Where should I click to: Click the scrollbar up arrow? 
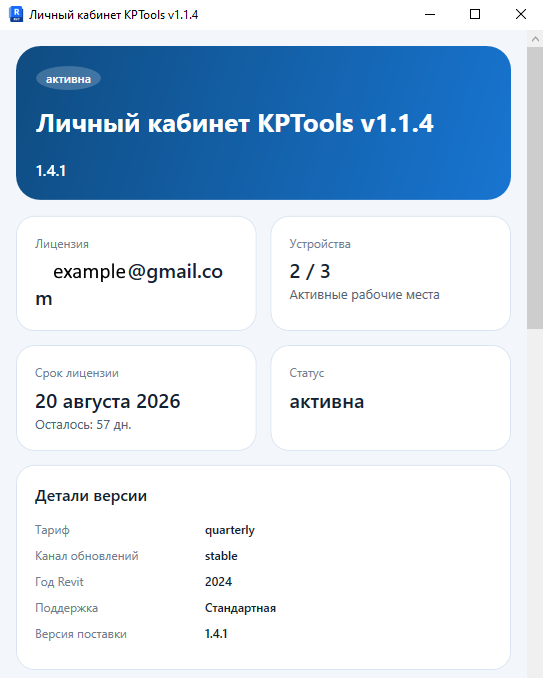click(x=535, y=39)
